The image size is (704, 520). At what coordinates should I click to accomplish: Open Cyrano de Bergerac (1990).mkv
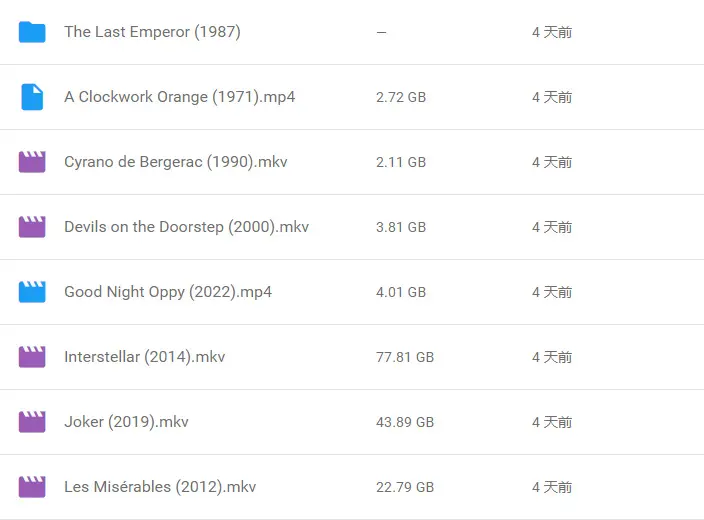176,162
